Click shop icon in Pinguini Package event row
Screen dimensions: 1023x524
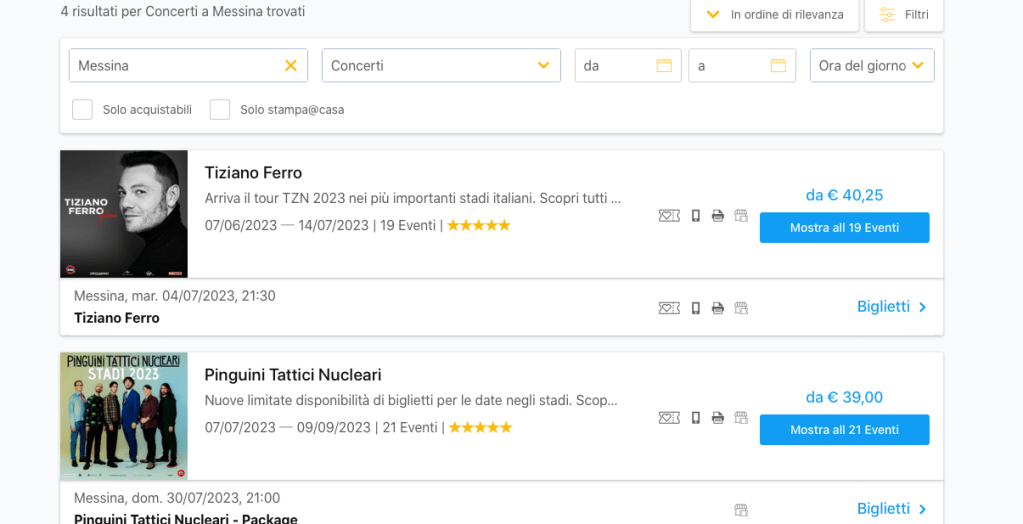coord(741,510)
